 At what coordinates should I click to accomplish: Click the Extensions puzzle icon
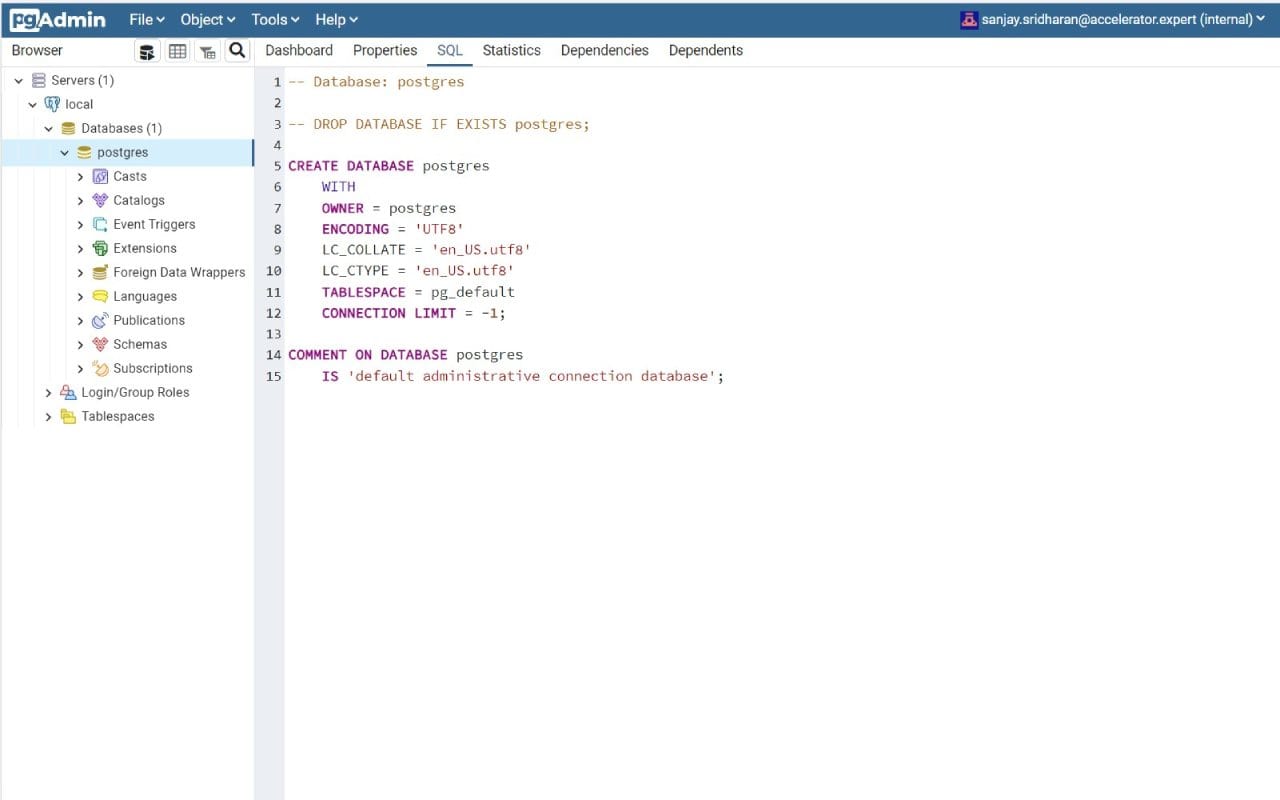98,248
